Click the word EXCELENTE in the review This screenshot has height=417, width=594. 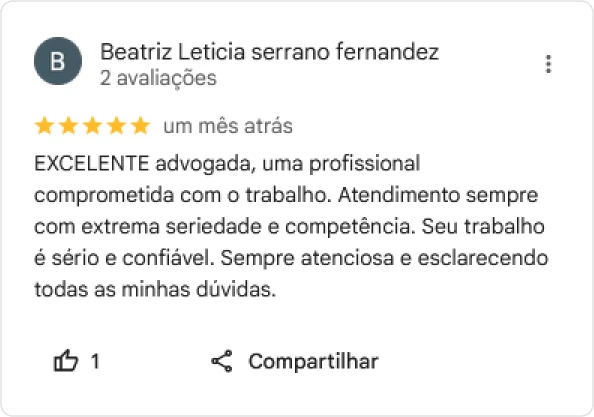pyautogui.click(x=92, y=164)
